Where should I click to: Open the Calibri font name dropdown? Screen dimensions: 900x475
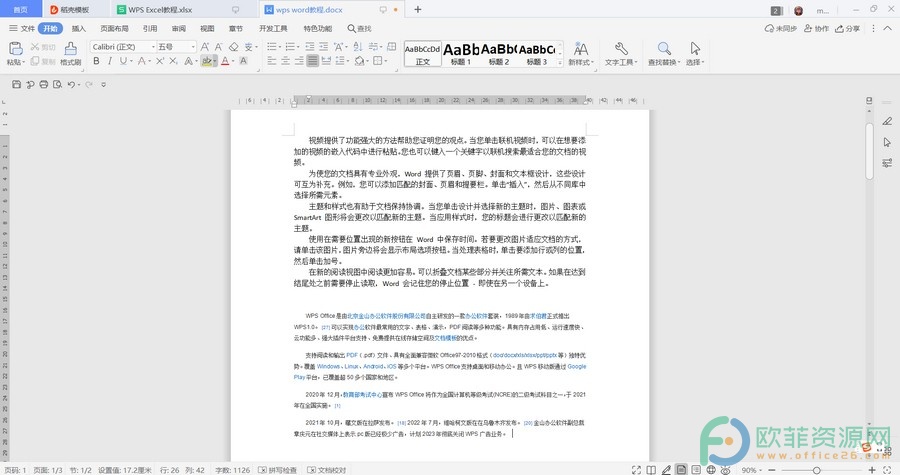pyautogui.click(x=153, y=46)
